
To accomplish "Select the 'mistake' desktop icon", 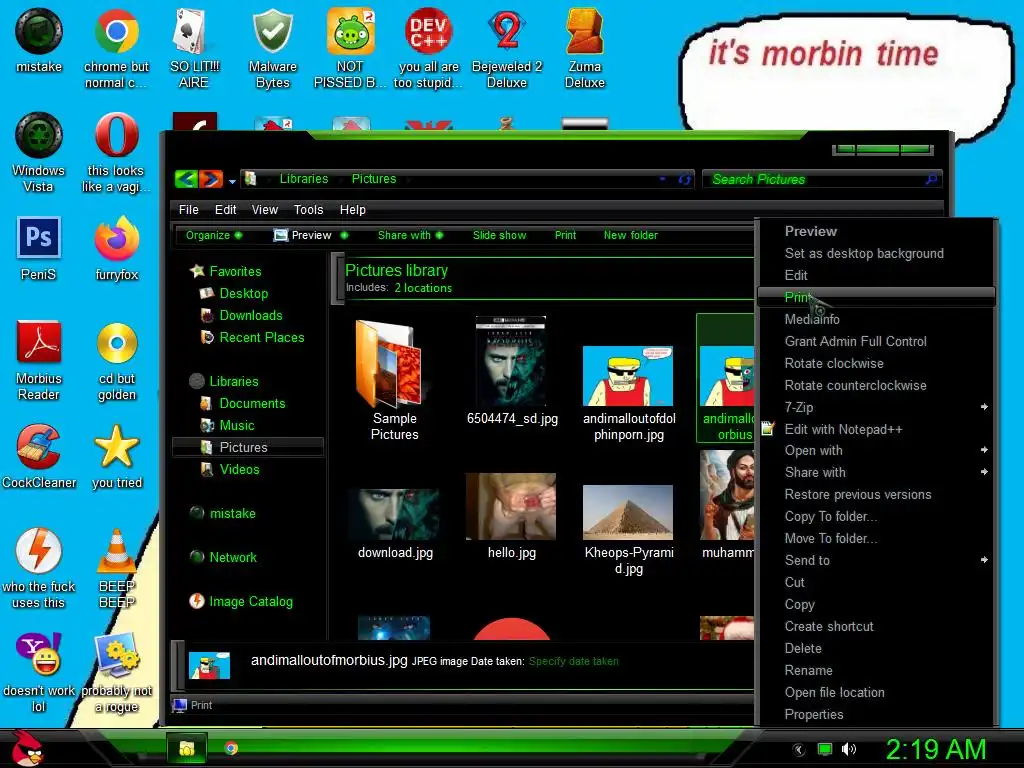I will (39, 31).
